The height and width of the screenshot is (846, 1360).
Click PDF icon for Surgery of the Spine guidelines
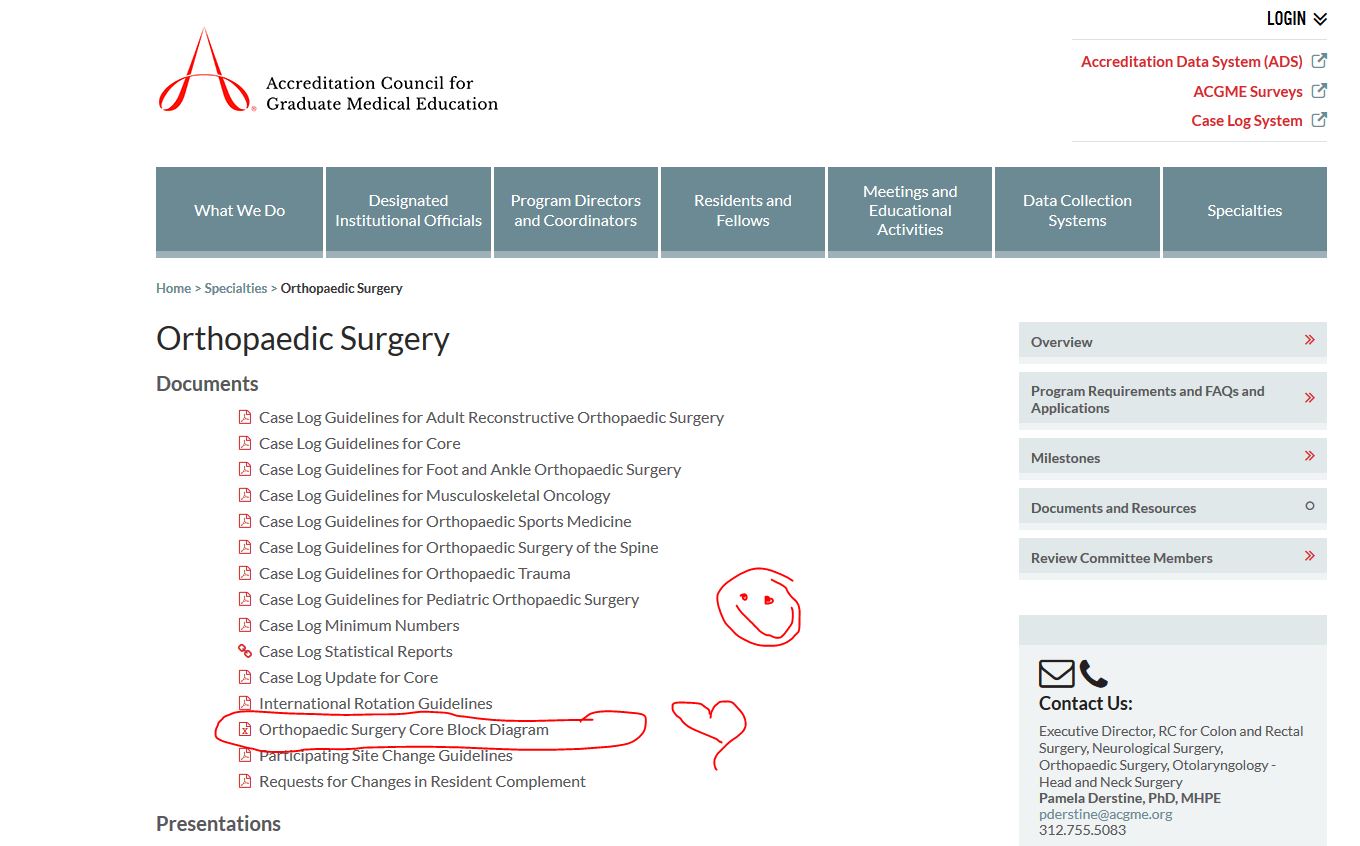(245, 547)
